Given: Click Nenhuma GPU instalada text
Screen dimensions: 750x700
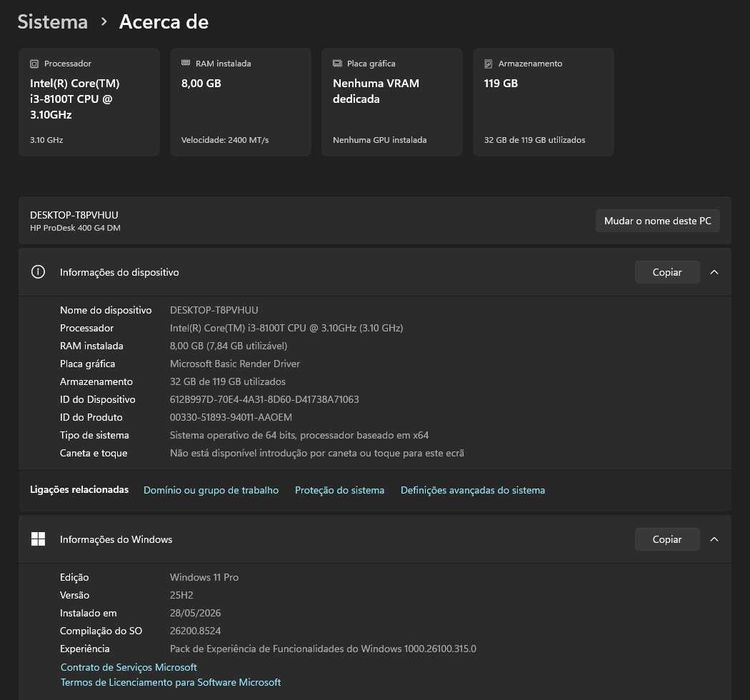Looking at the screenshot, I should click(380, 140).
